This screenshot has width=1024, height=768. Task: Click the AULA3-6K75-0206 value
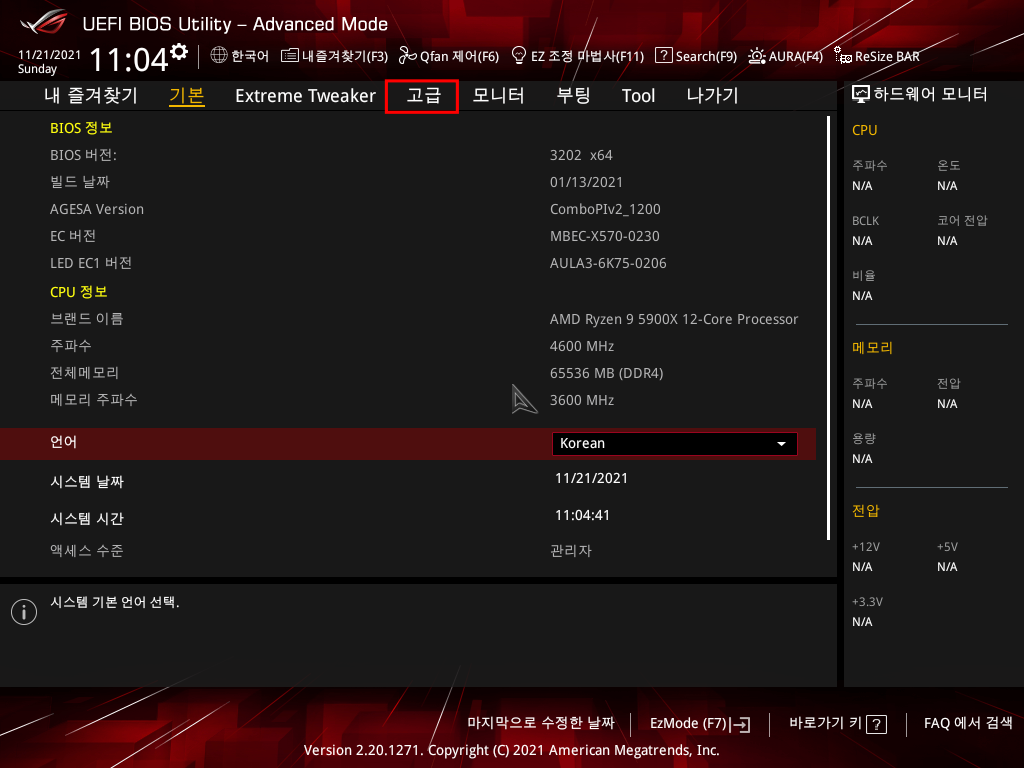(x=608, y=263)
